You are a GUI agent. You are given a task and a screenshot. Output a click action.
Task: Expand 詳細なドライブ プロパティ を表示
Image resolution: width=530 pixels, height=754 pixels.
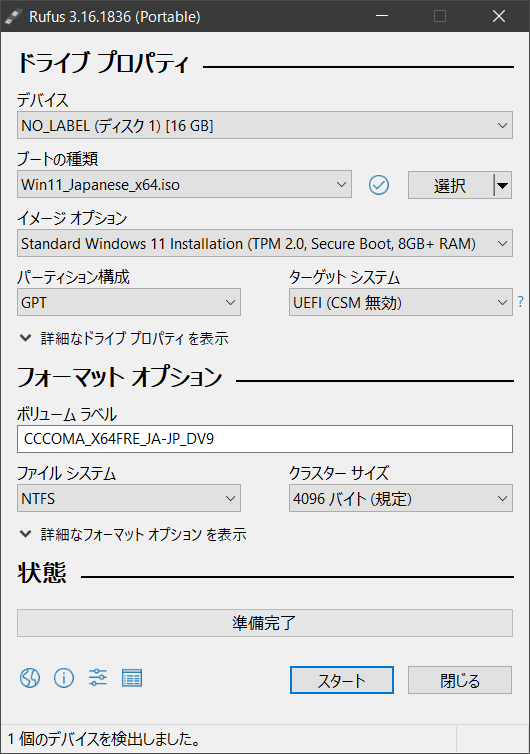pyautogui.click(x=124, y=339)
